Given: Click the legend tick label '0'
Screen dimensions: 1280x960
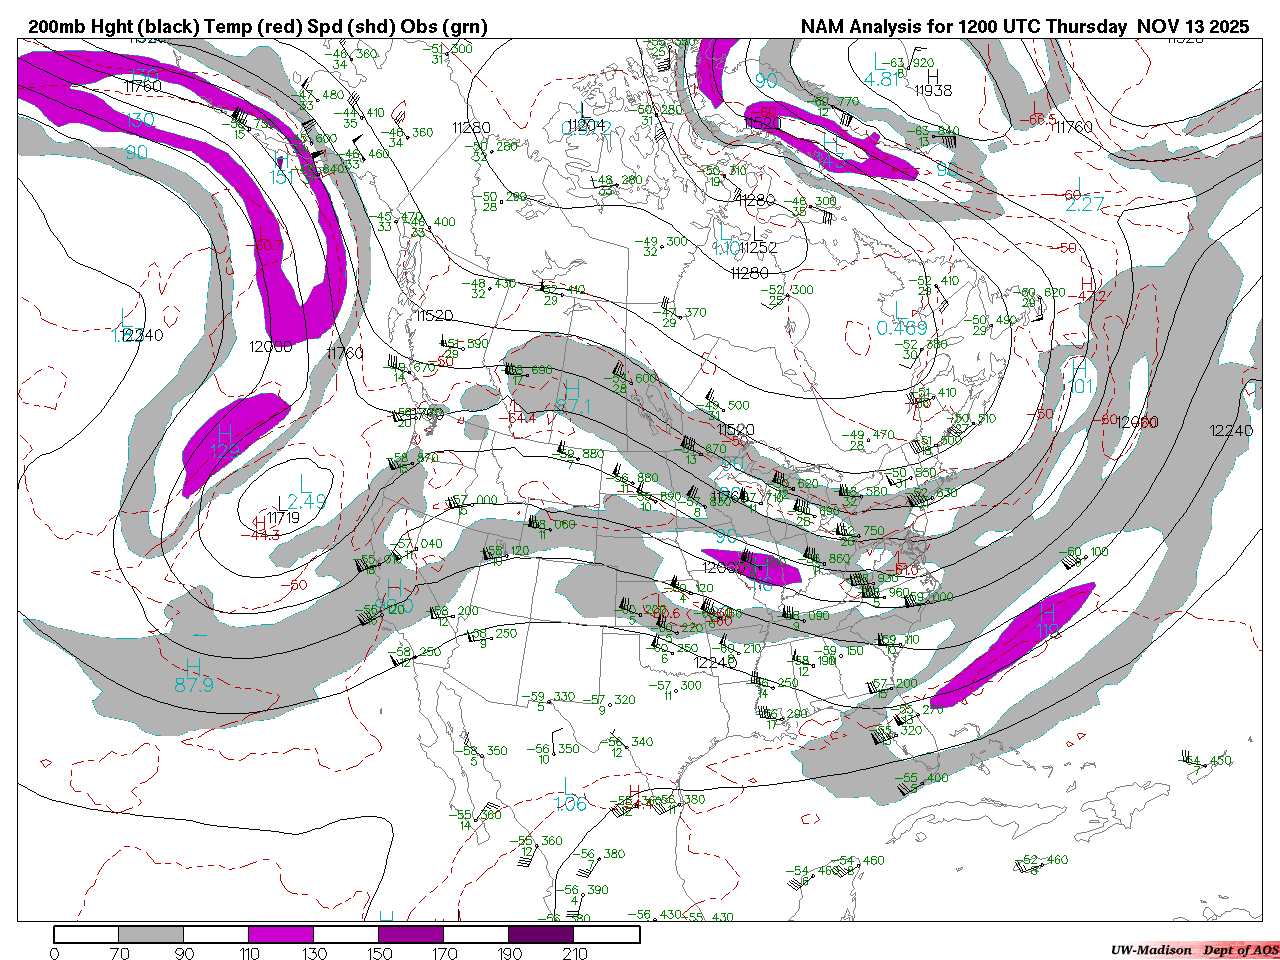Looking at the screenshot, I should [x=54, y=953].
